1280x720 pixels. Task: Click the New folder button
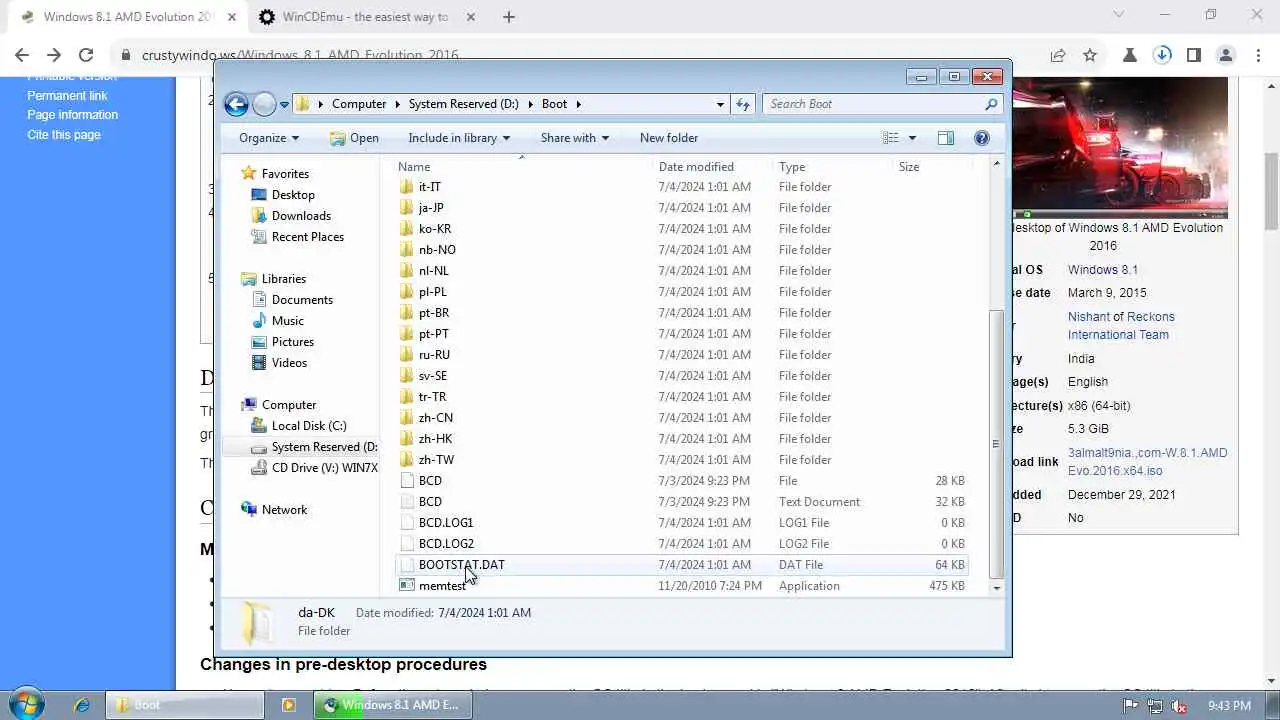click(x=669, y=138)
